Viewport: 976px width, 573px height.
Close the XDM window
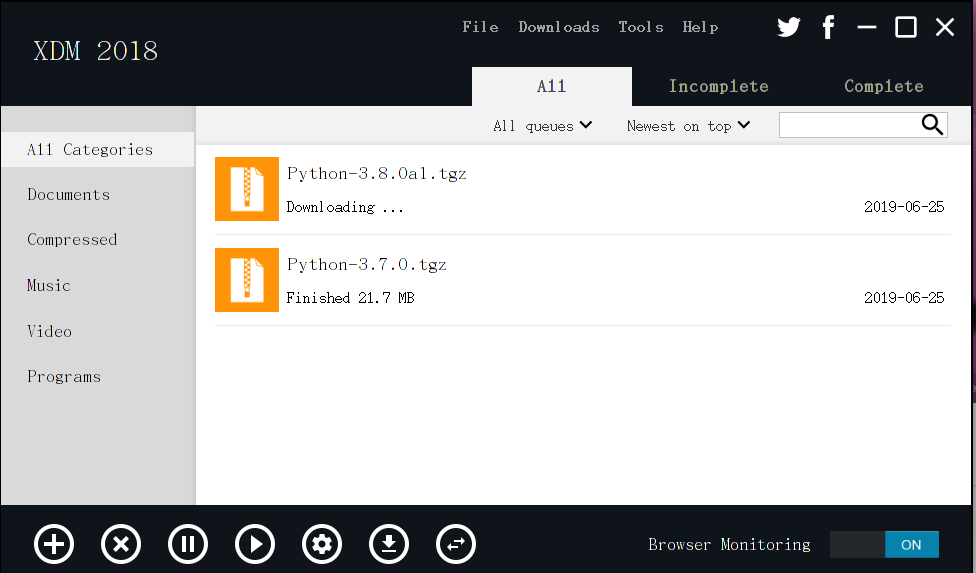(945, 27)
